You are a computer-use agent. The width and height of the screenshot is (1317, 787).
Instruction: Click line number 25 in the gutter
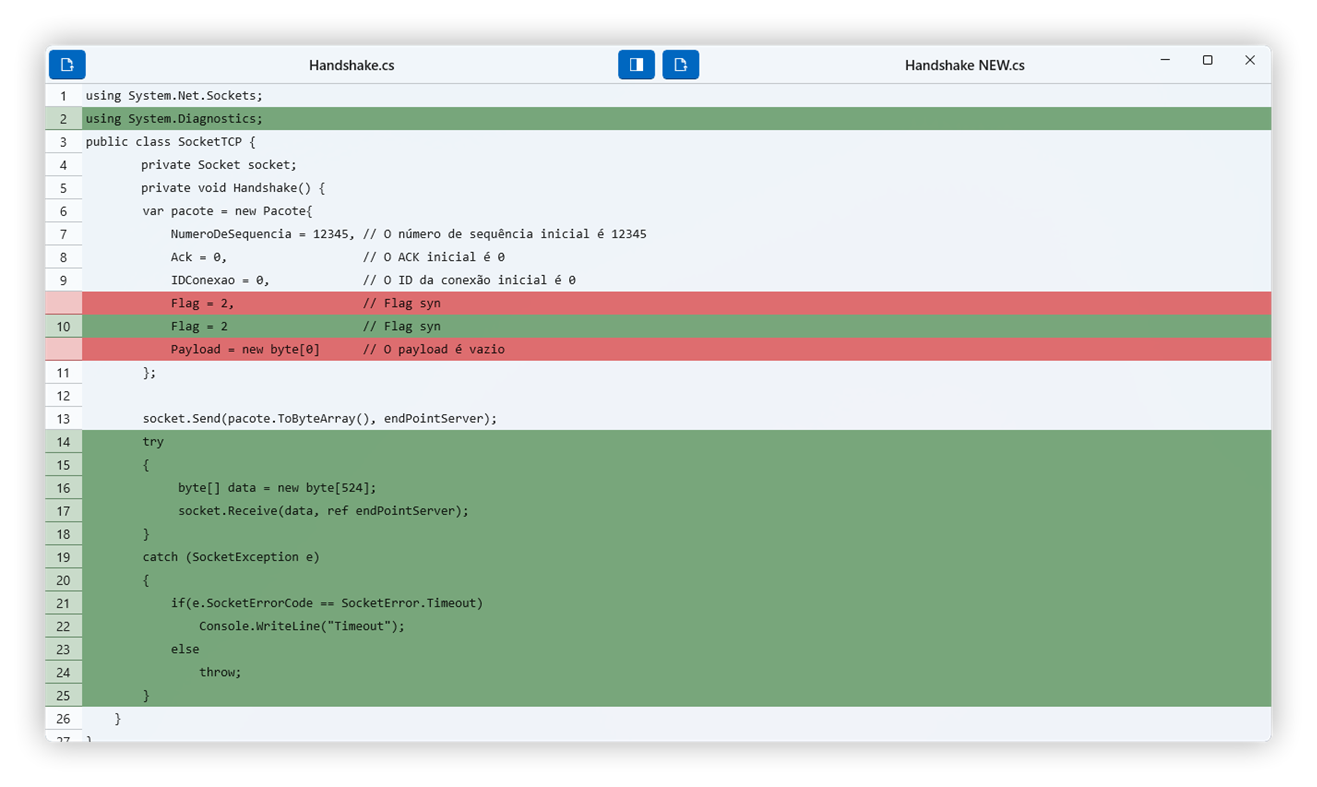click(x=63, y=696)
